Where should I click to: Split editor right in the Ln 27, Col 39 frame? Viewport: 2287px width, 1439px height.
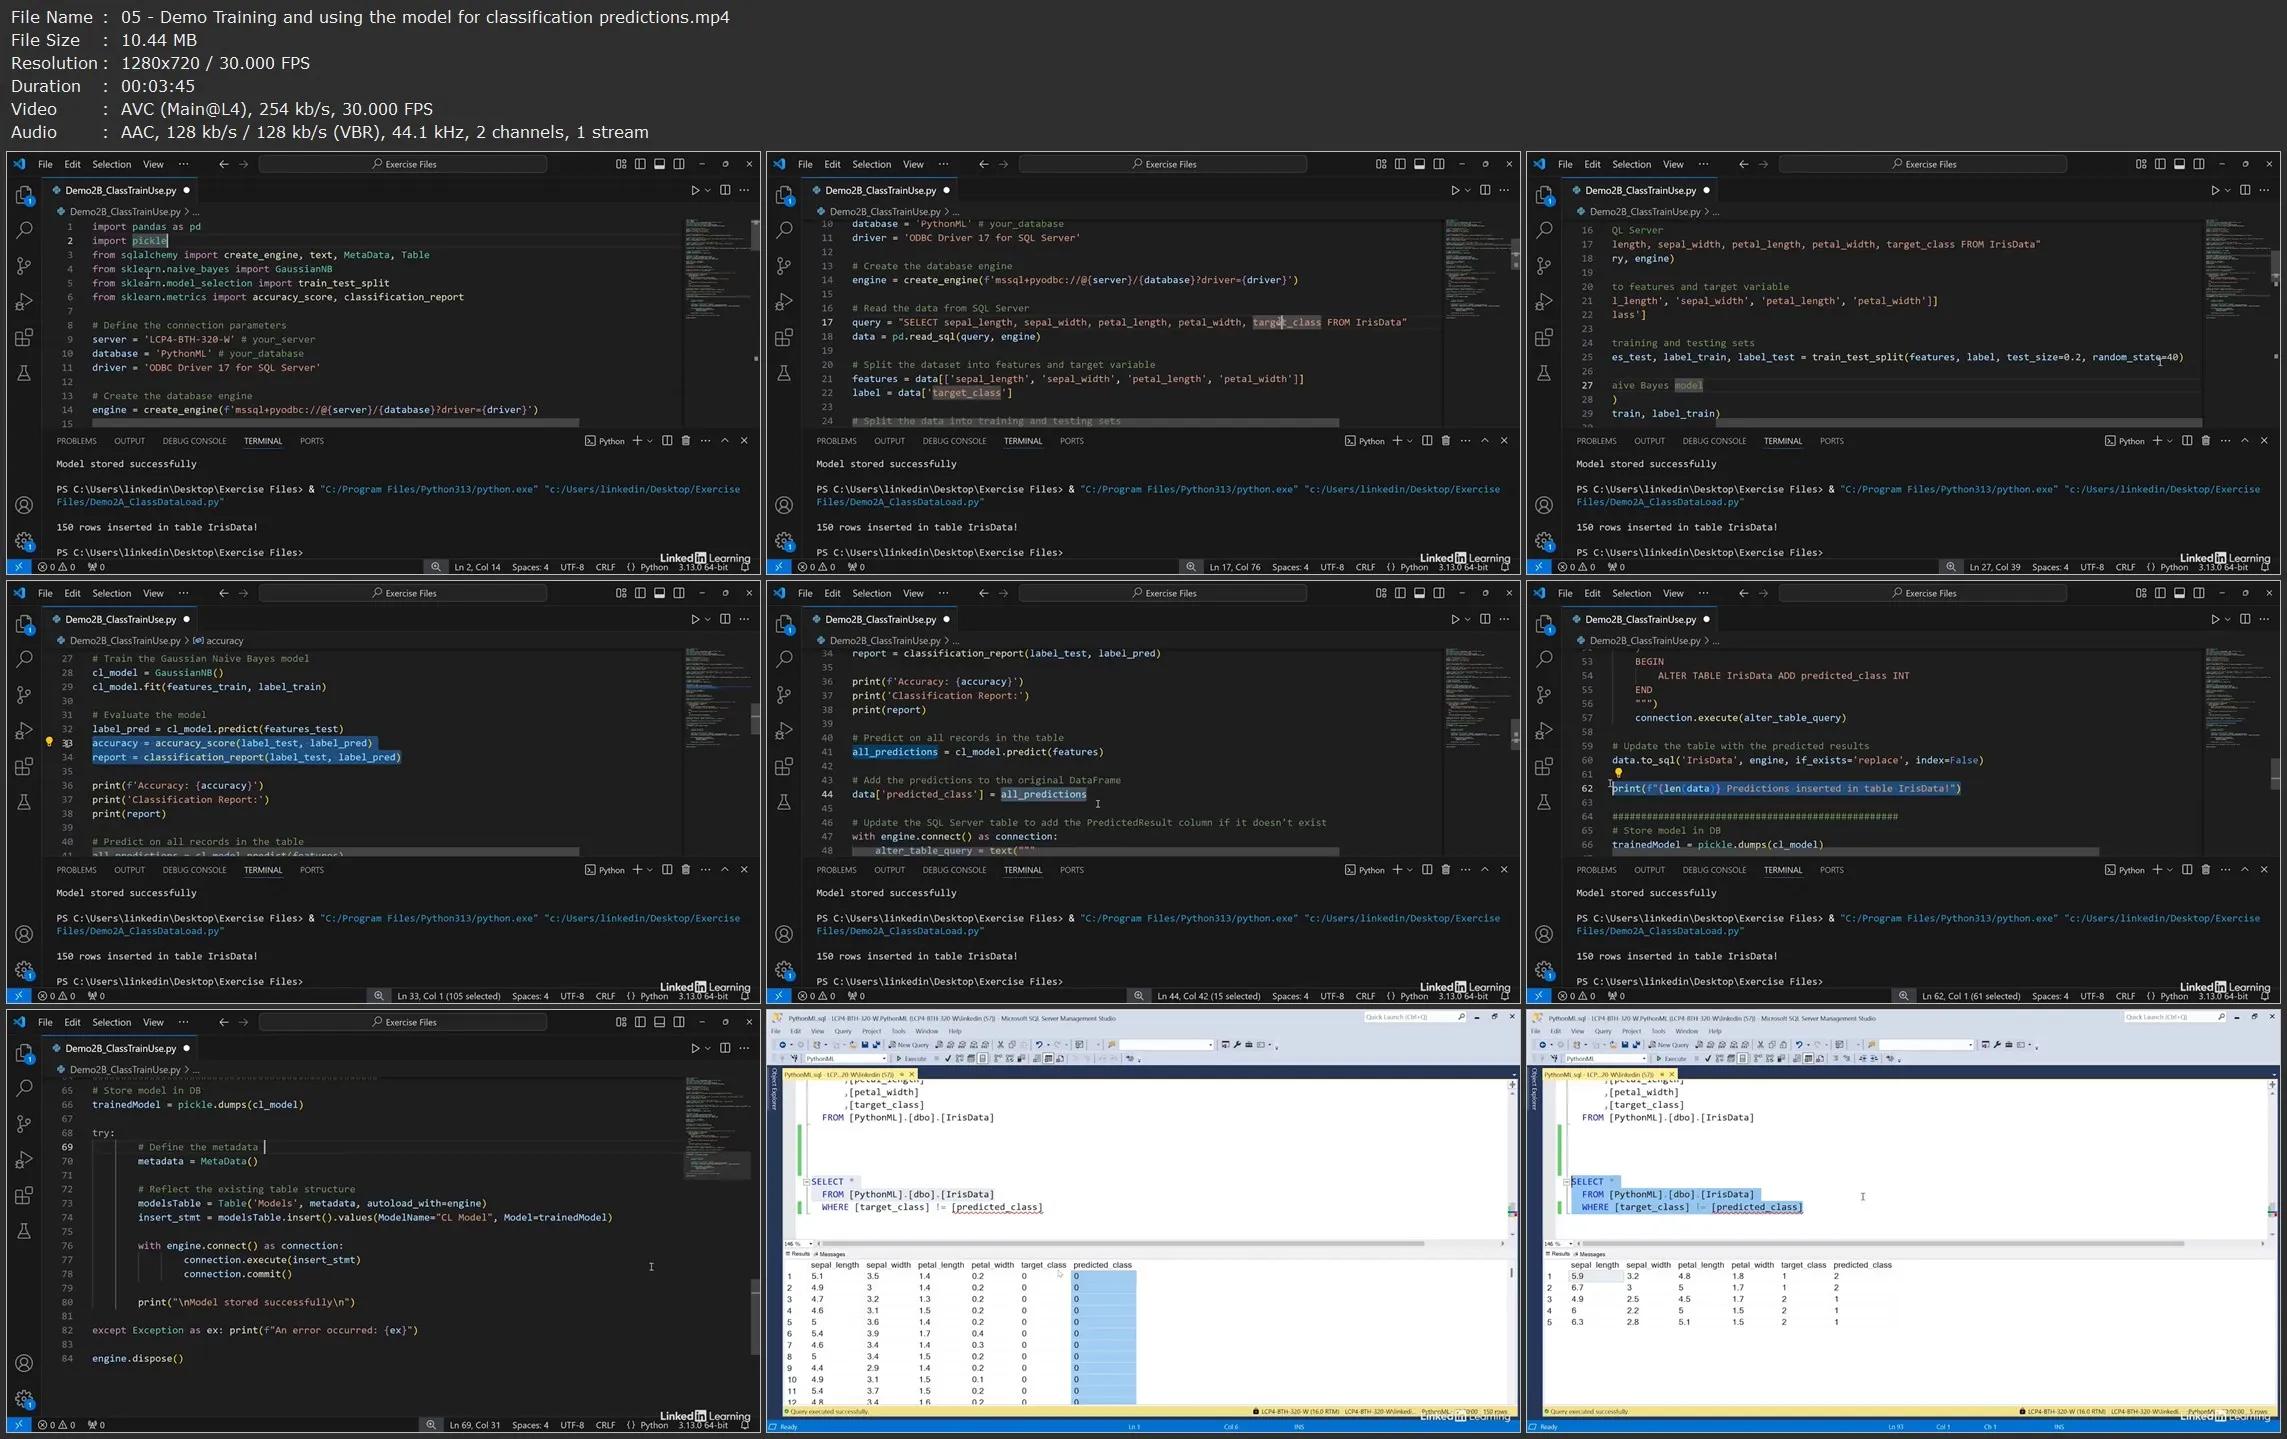click(x=2245, y=190)
